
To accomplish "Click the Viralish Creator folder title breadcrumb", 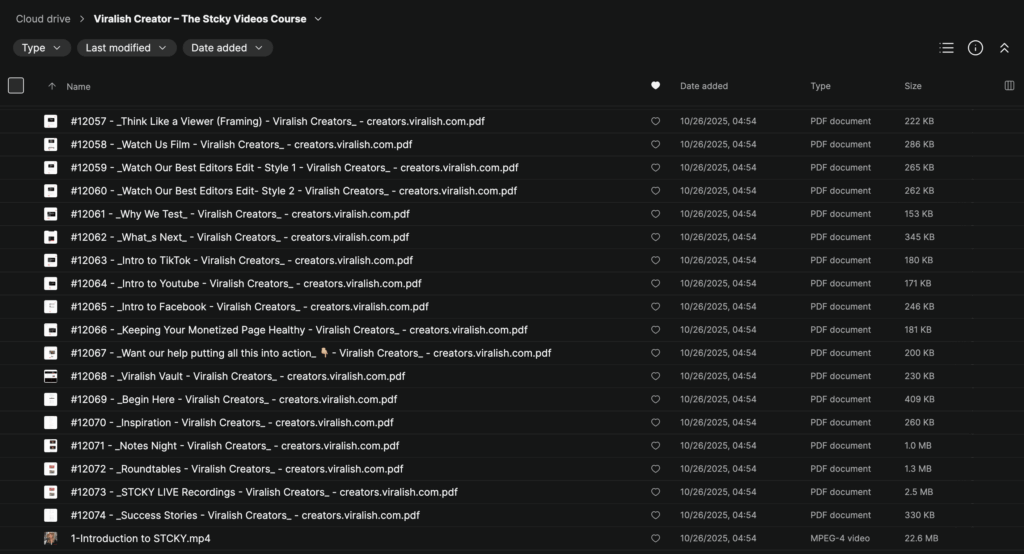I will click(200, 19).
